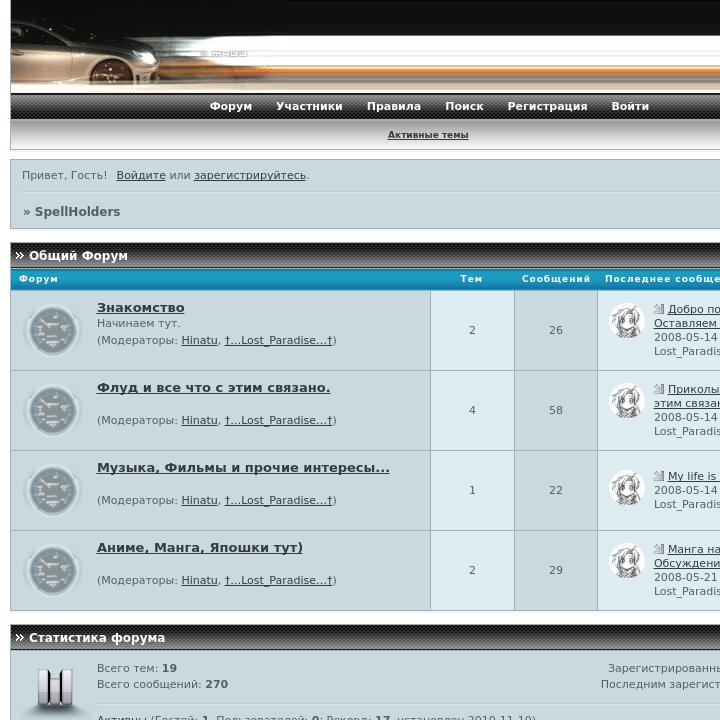The width and height of the screenshot is (720, 720).
Task: Open the Флуд и все что с этим связано forum
Action: pos(214,388)
